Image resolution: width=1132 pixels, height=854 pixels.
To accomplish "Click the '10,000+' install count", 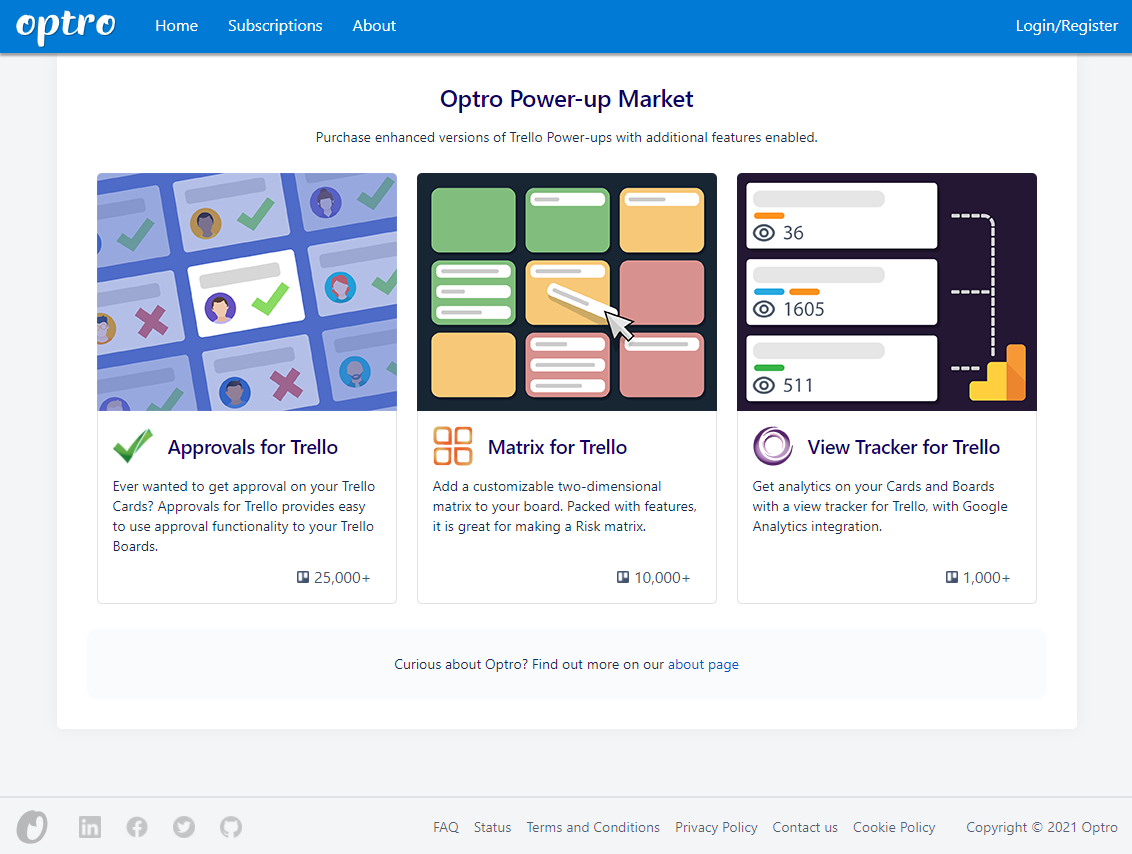I will click(662, 578).
